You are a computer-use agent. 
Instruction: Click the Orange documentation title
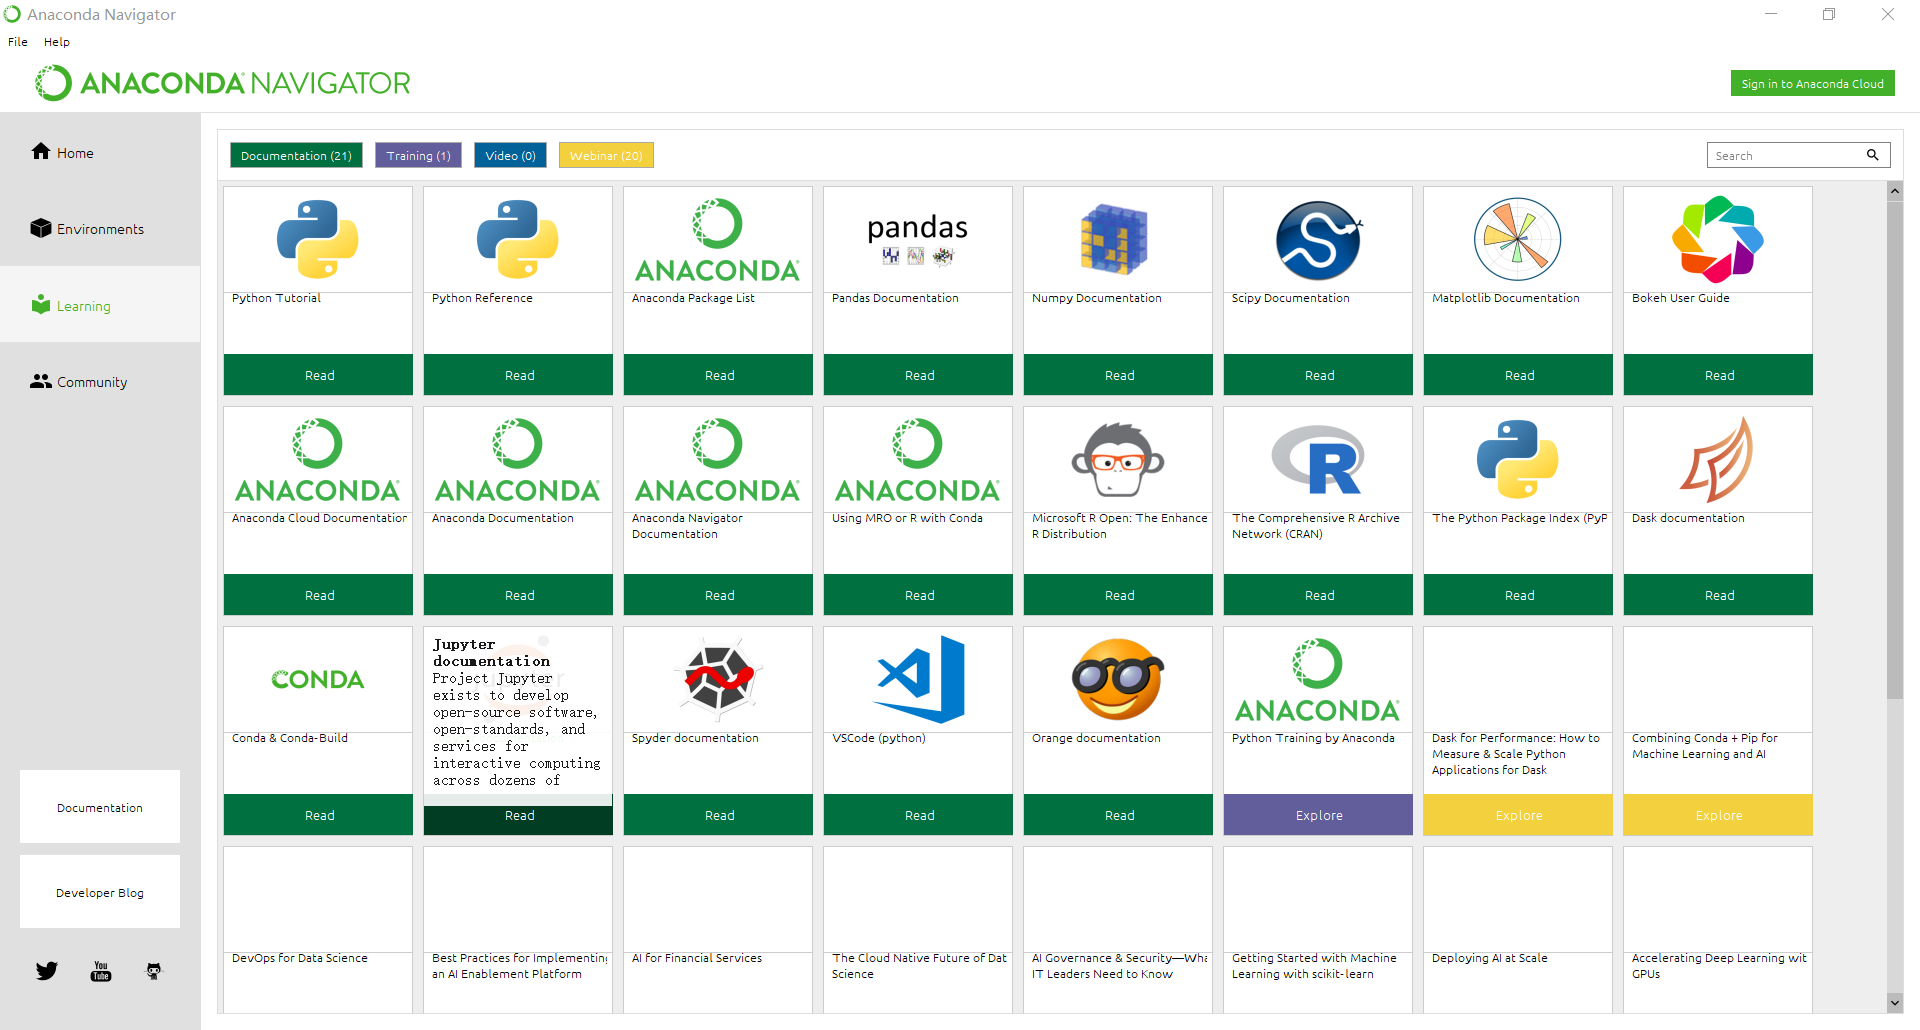pyautogui.click(x=1096, y=738)
